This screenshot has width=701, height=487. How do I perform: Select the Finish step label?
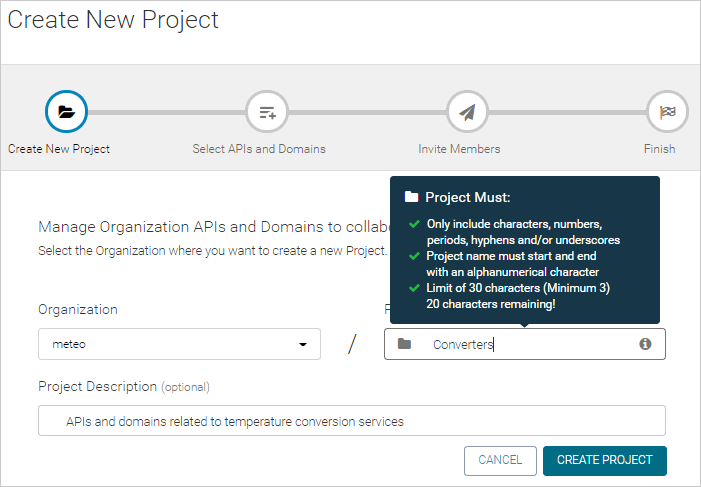(659, 149)
